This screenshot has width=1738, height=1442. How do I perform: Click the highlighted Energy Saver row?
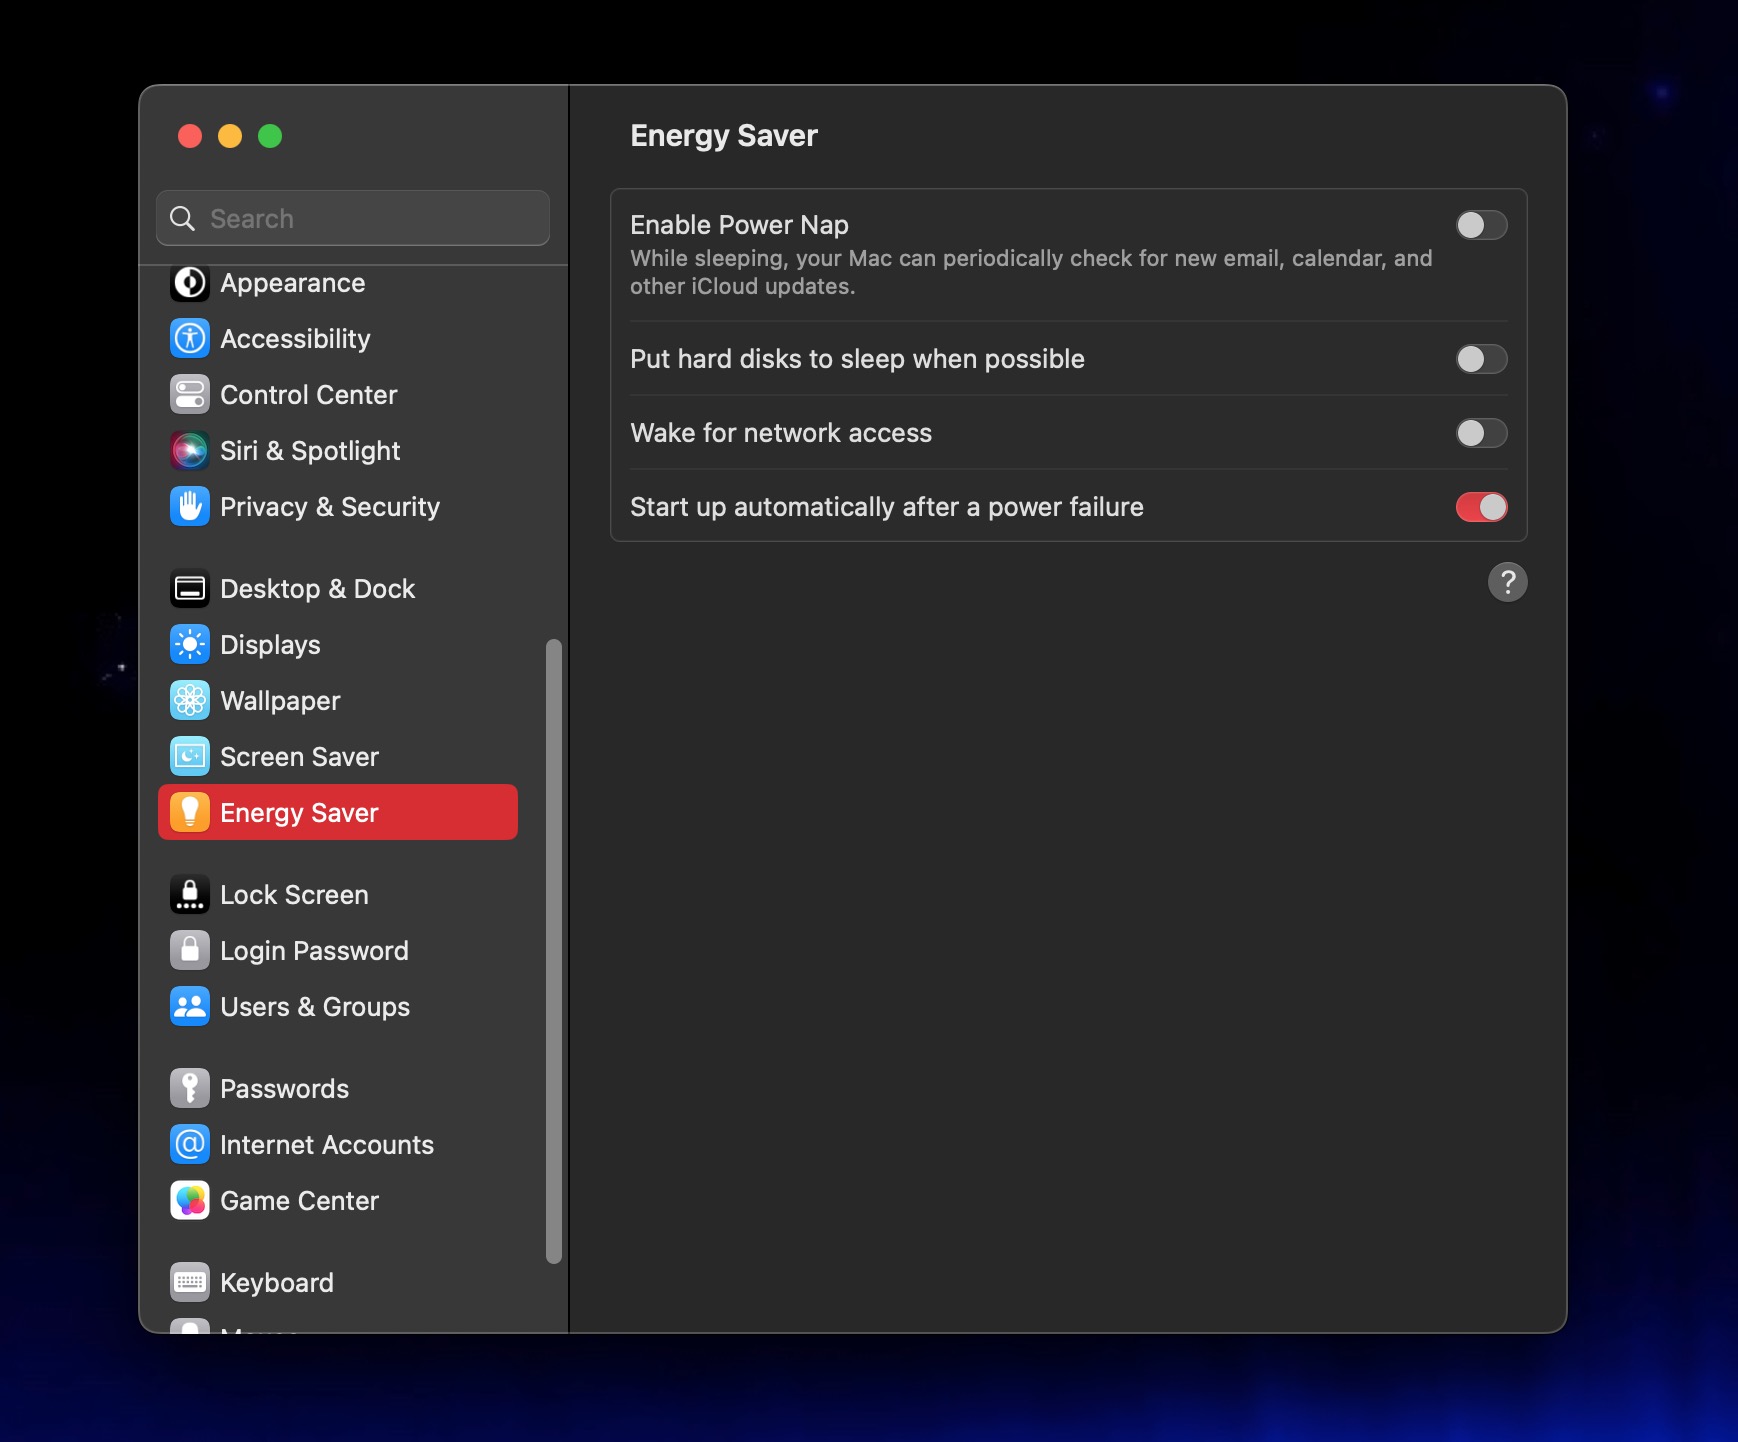338,813
